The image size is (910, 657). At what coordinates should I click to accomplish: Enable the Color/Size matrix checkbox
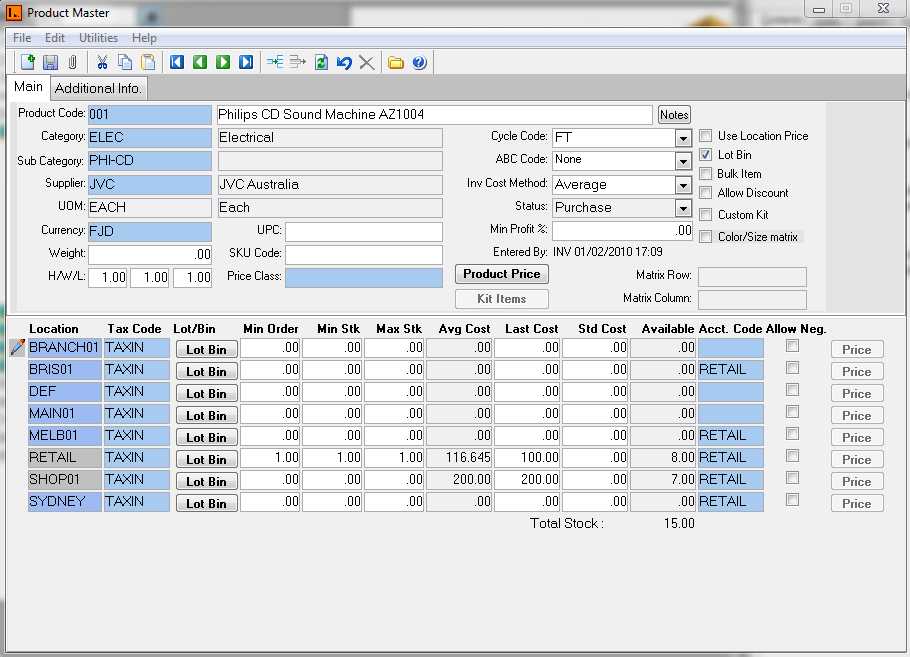[x=706, y=237]
